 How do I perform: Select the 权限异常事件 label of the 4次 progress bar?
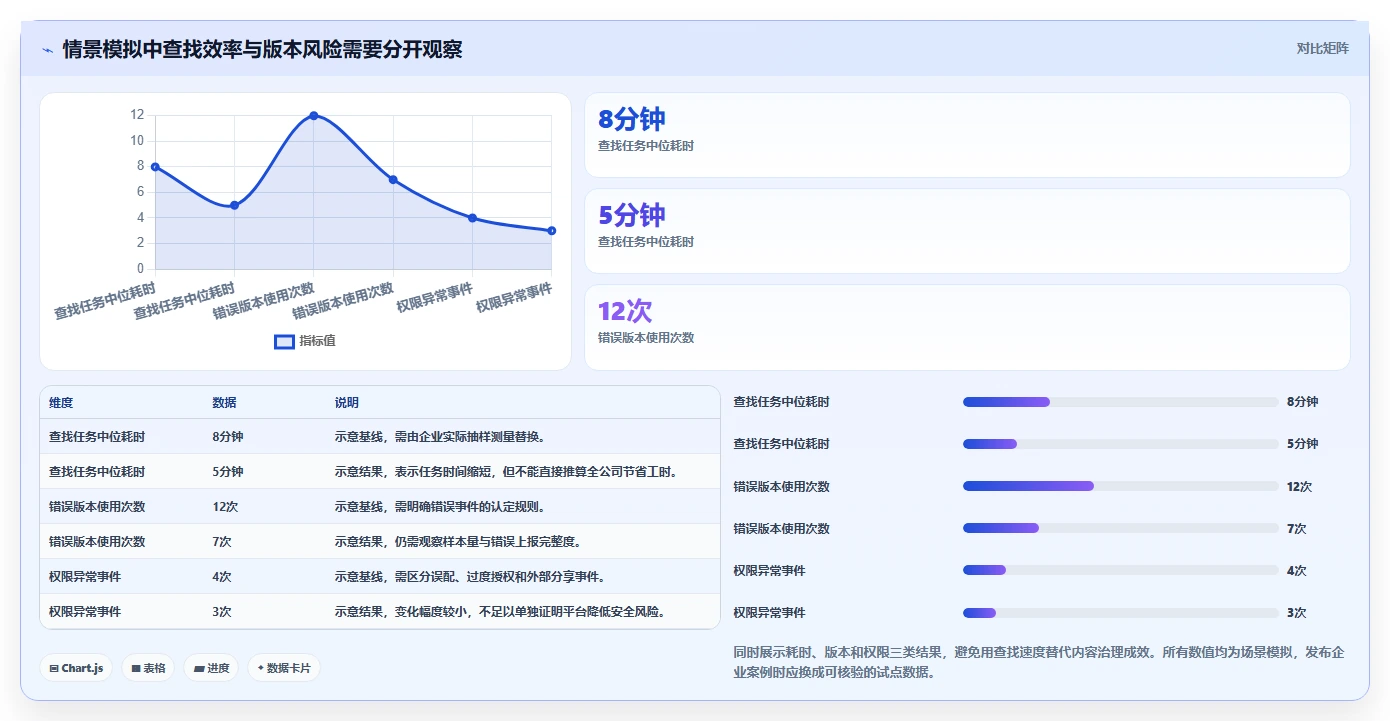[769, 571]
